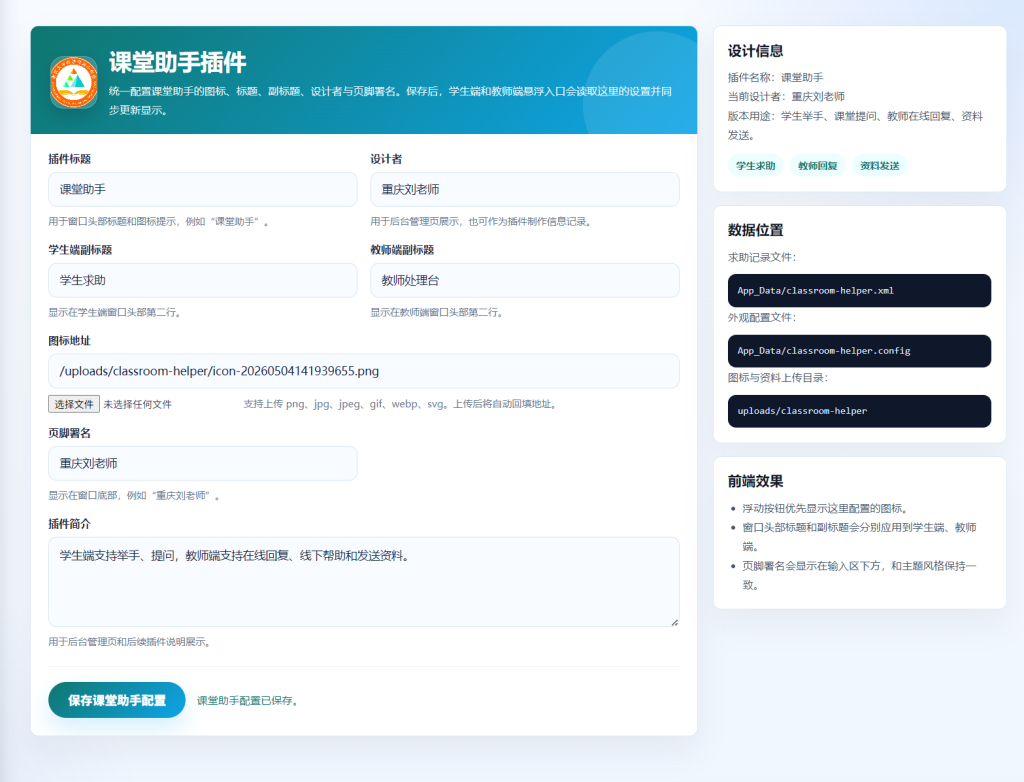Viewport: 1024px width, 782px height.
Task: Click the 支持上传 png、jpg upload hint
Action: [400, 404]
